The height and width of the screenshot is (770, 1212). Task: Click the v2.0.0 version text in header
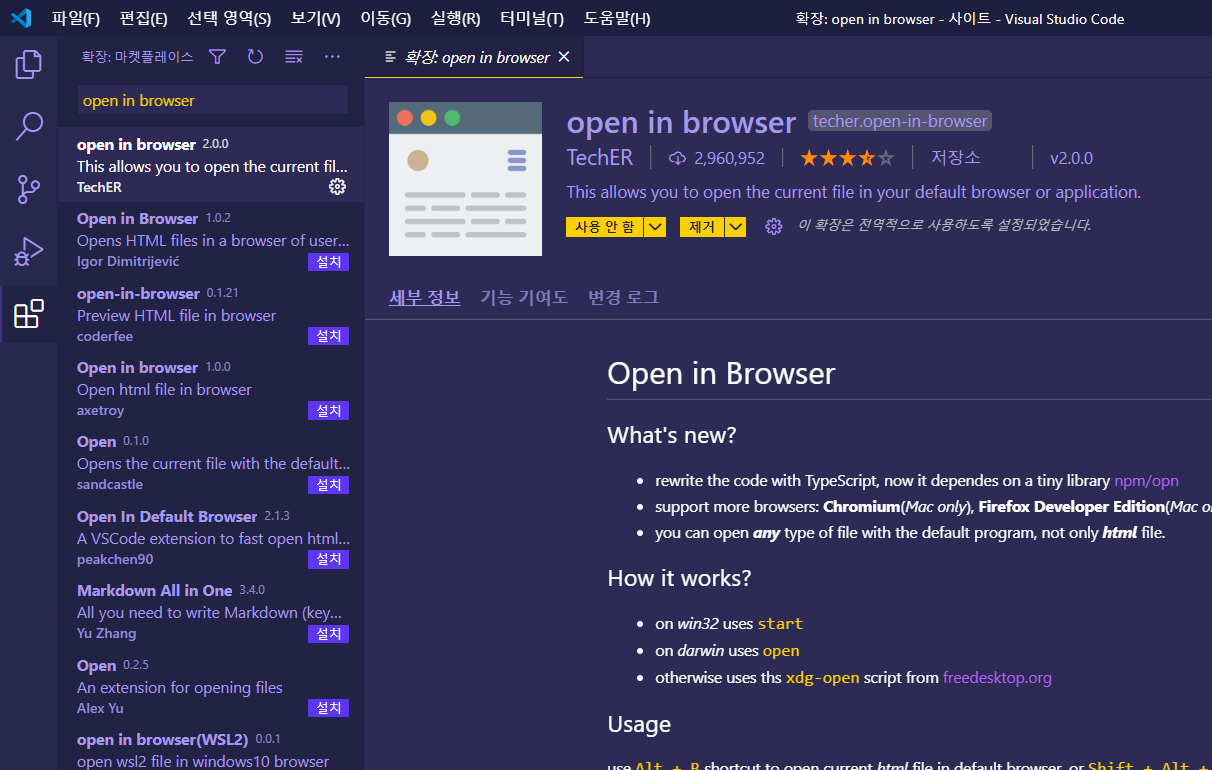coord(1071,158)
